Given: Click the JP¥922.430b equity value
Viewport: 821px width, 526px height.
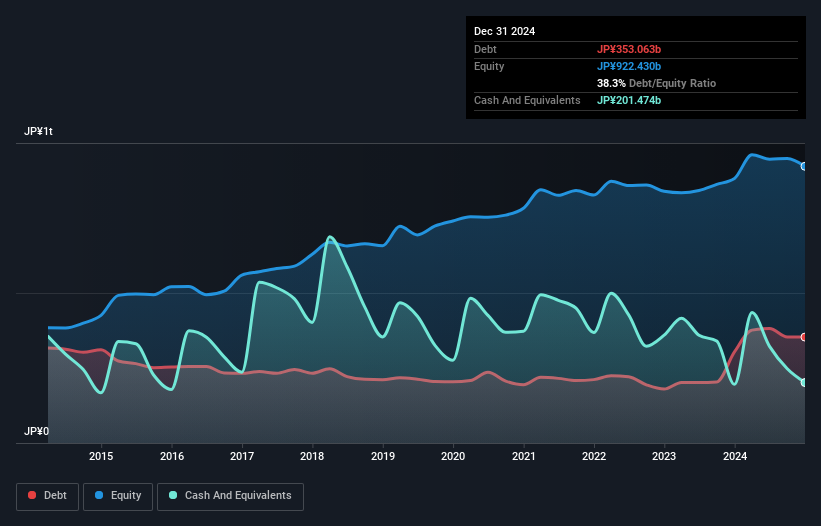Looking at the screenshot, I should [x=629, y=66].
